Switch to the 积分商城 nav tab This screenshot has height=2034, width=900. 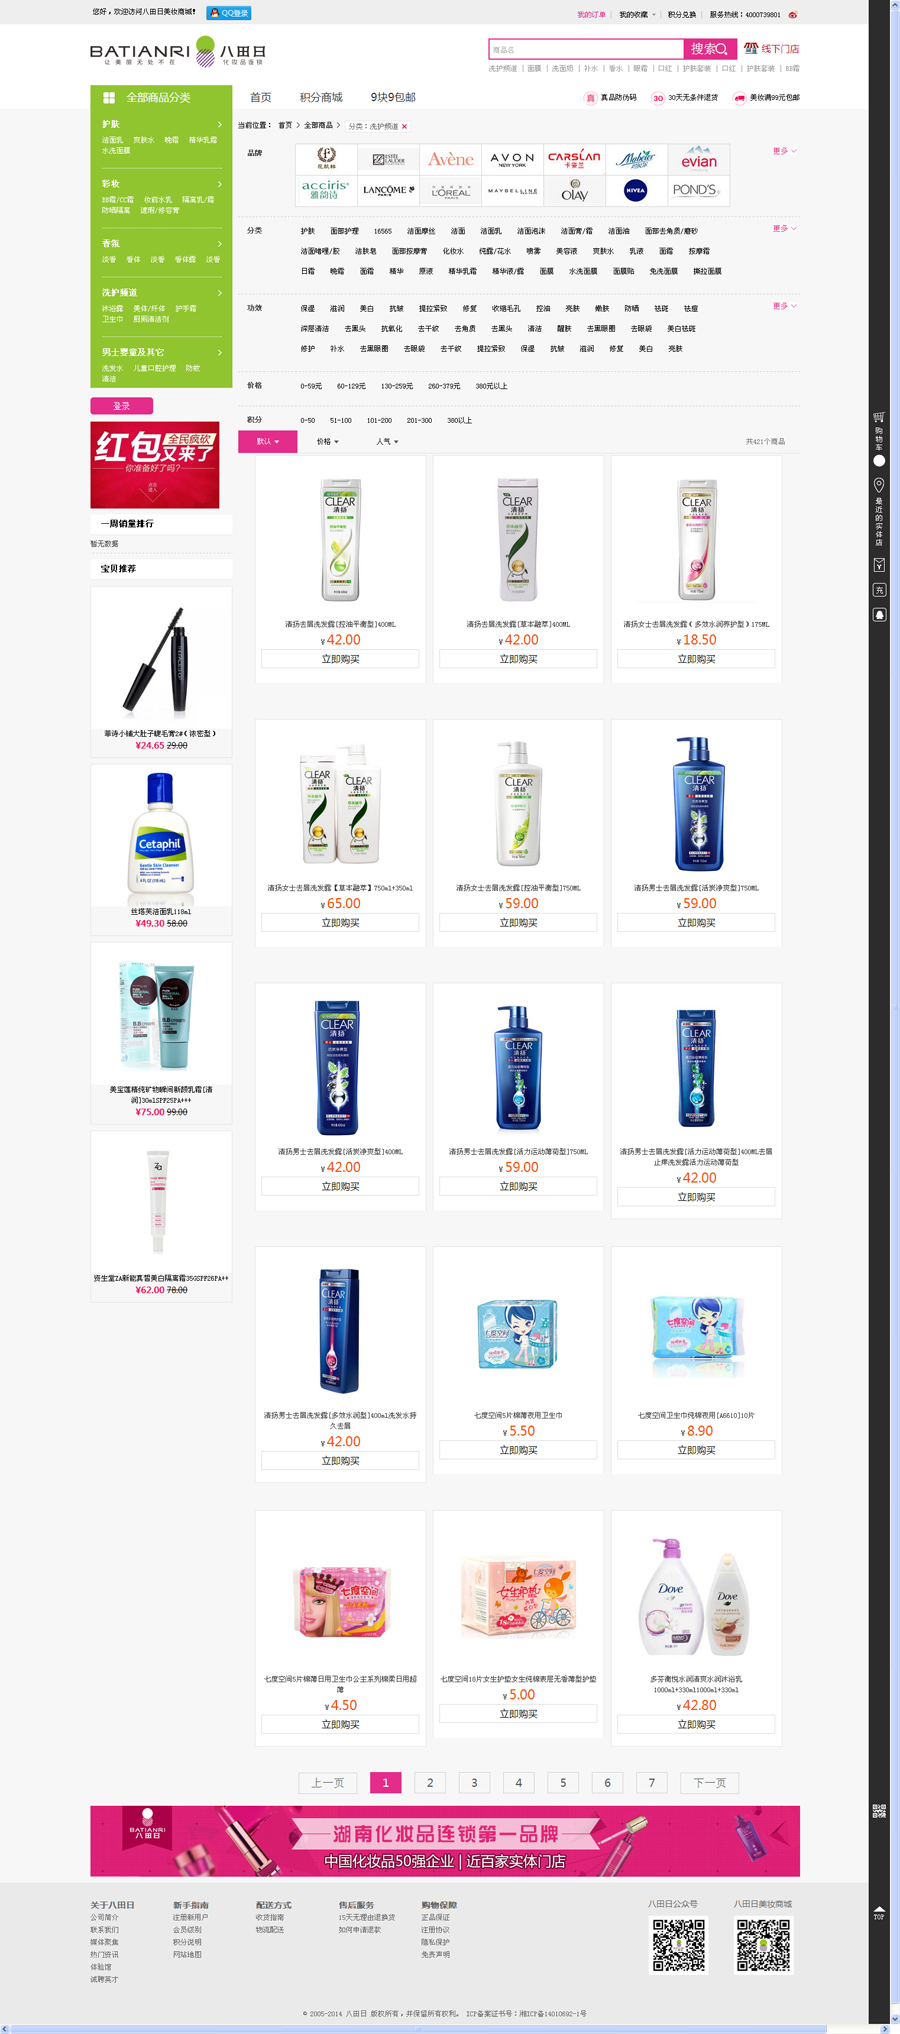point(321,97)
